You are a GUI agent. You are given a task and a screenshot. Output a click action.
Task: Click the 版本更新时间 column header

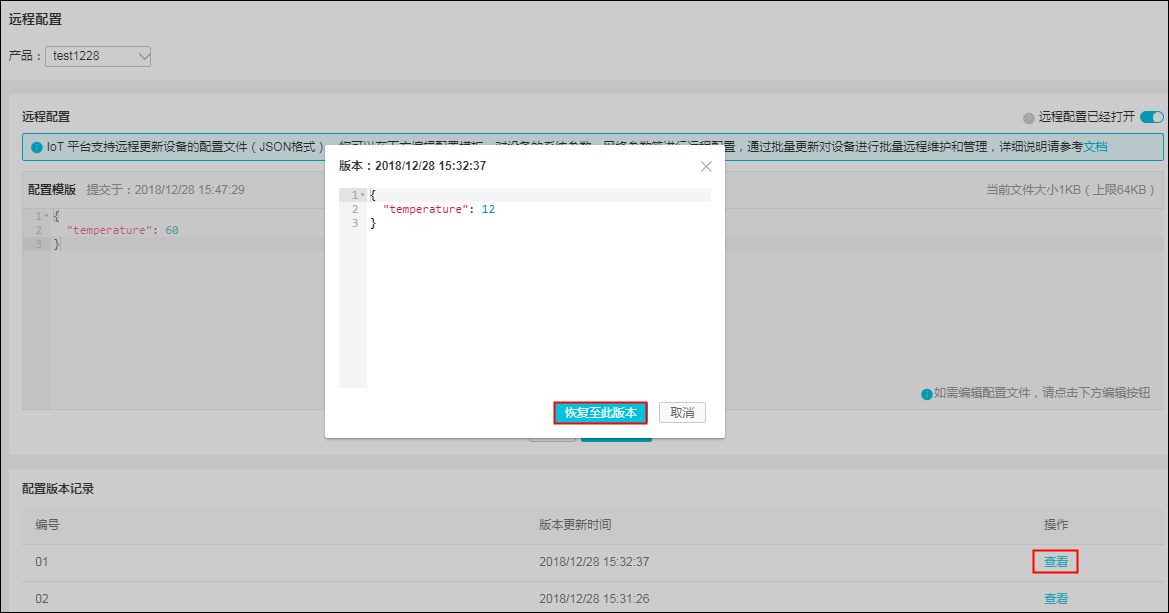[575, 524]
